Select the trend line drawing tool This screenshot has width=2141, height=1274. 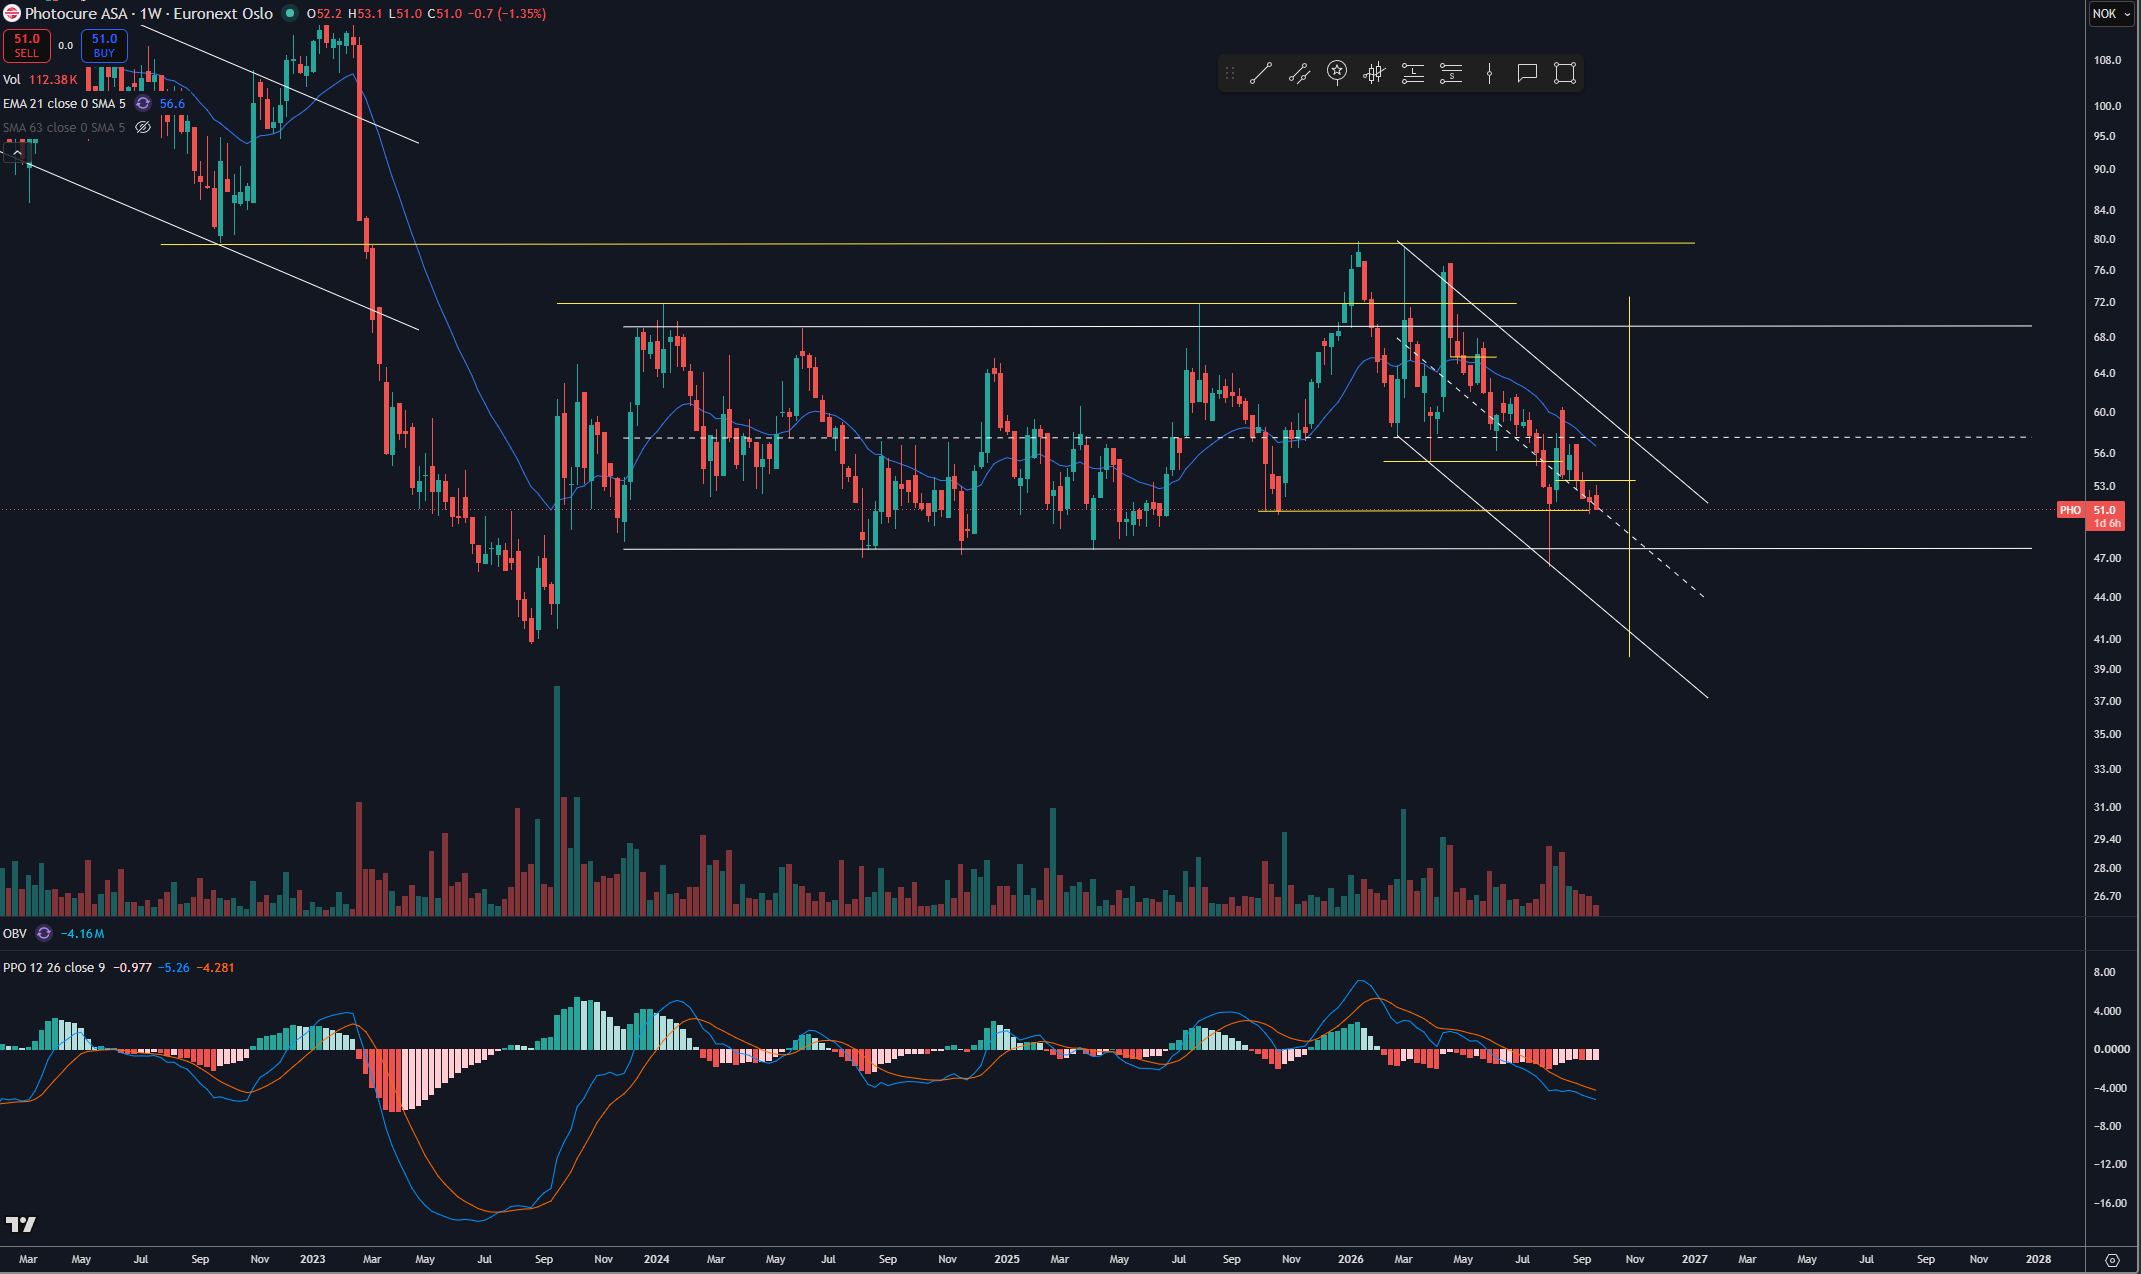[1260, 73]
